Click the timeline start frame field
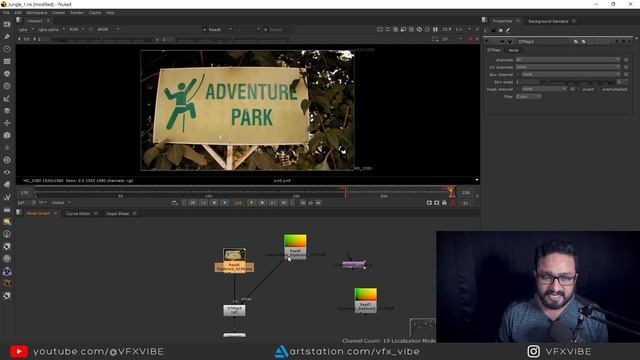640x360 pixels. tap(24, 192)
